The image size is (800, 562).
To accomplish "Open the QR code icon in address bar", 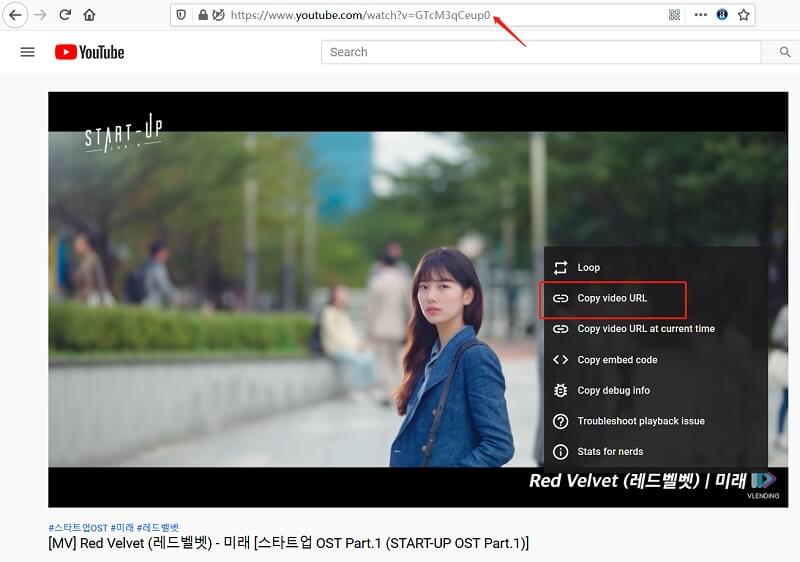I will pos(674,15).
